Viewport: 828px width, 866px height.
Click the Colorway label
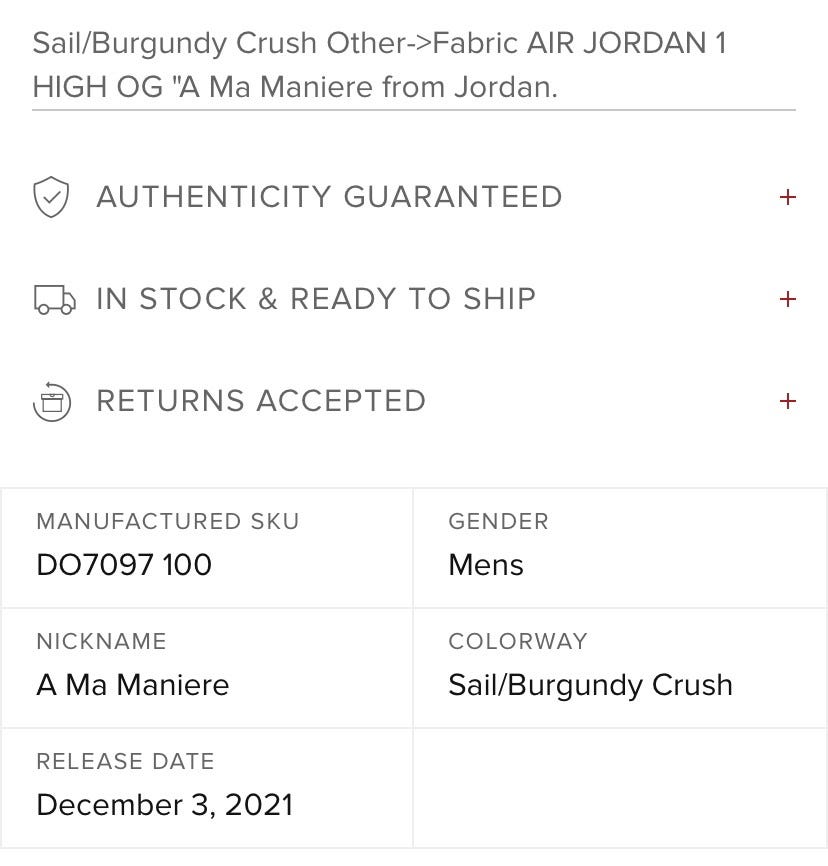coord(518,641)
